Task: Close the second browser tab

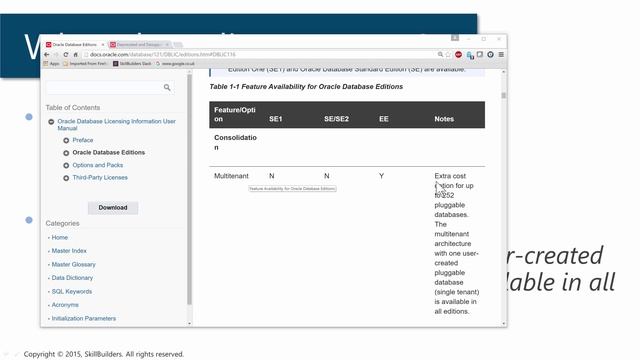Action: pyautogui.click(x=167, y=44)
